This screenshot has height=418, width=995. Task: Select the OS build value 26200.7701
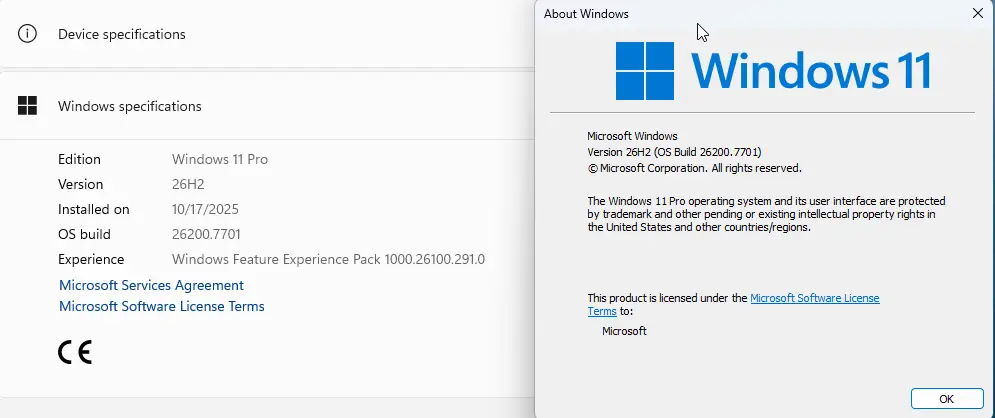click(x=206, y=235)
